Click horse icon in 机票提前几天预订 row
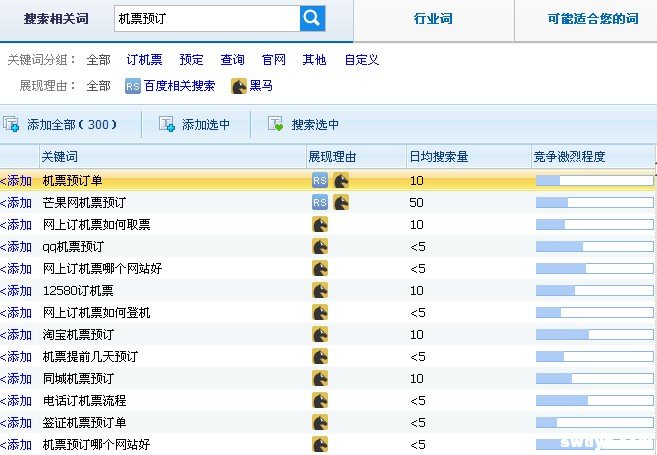The image size is (657, 455). [x=320, y=357]
